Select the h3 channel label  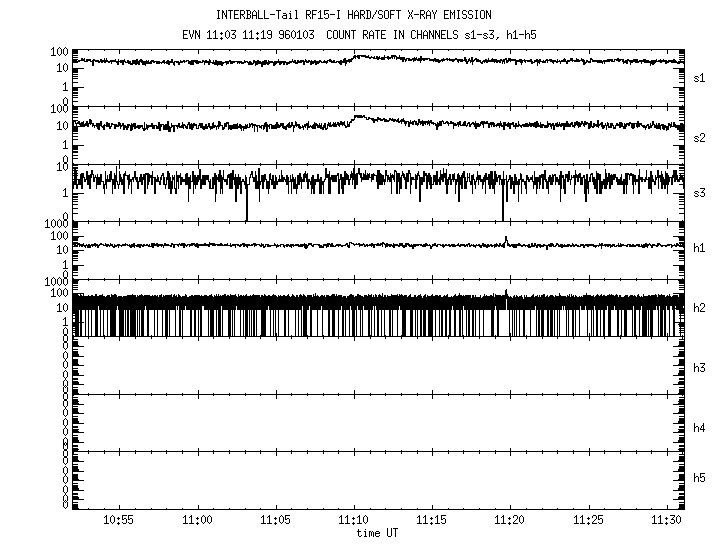[700, 368]
